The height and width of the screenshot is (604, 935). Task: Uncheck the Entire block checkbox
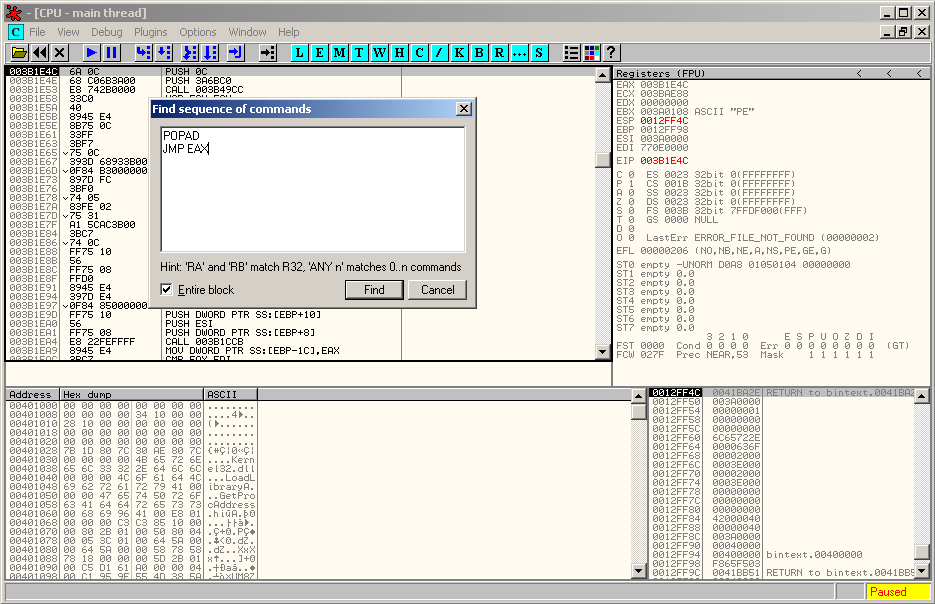click(x=167, y=290)
